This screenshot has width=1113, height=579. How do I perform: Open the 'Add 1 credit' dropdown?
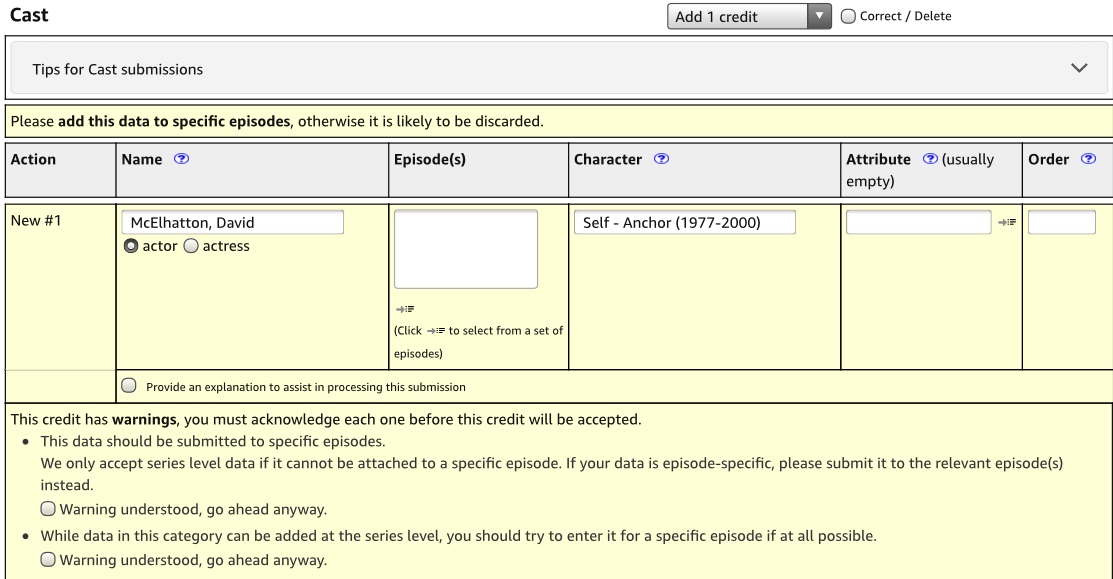click(x=750, y=17)
